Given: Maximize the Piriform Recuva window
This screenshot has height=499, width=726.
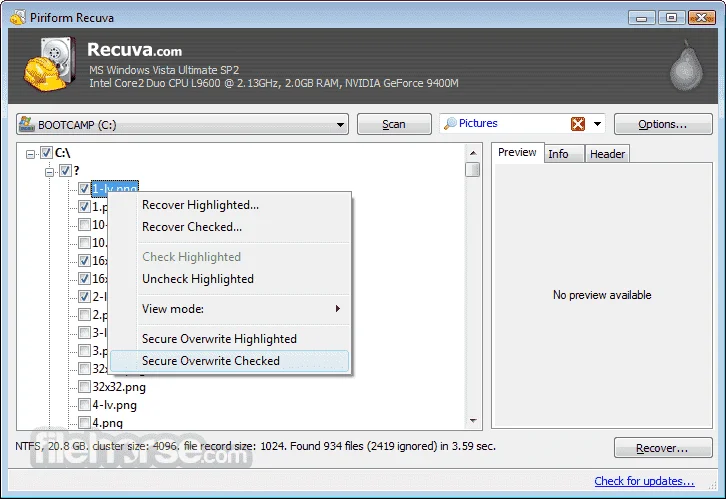Looking at the screenshot, I should 671,18.
